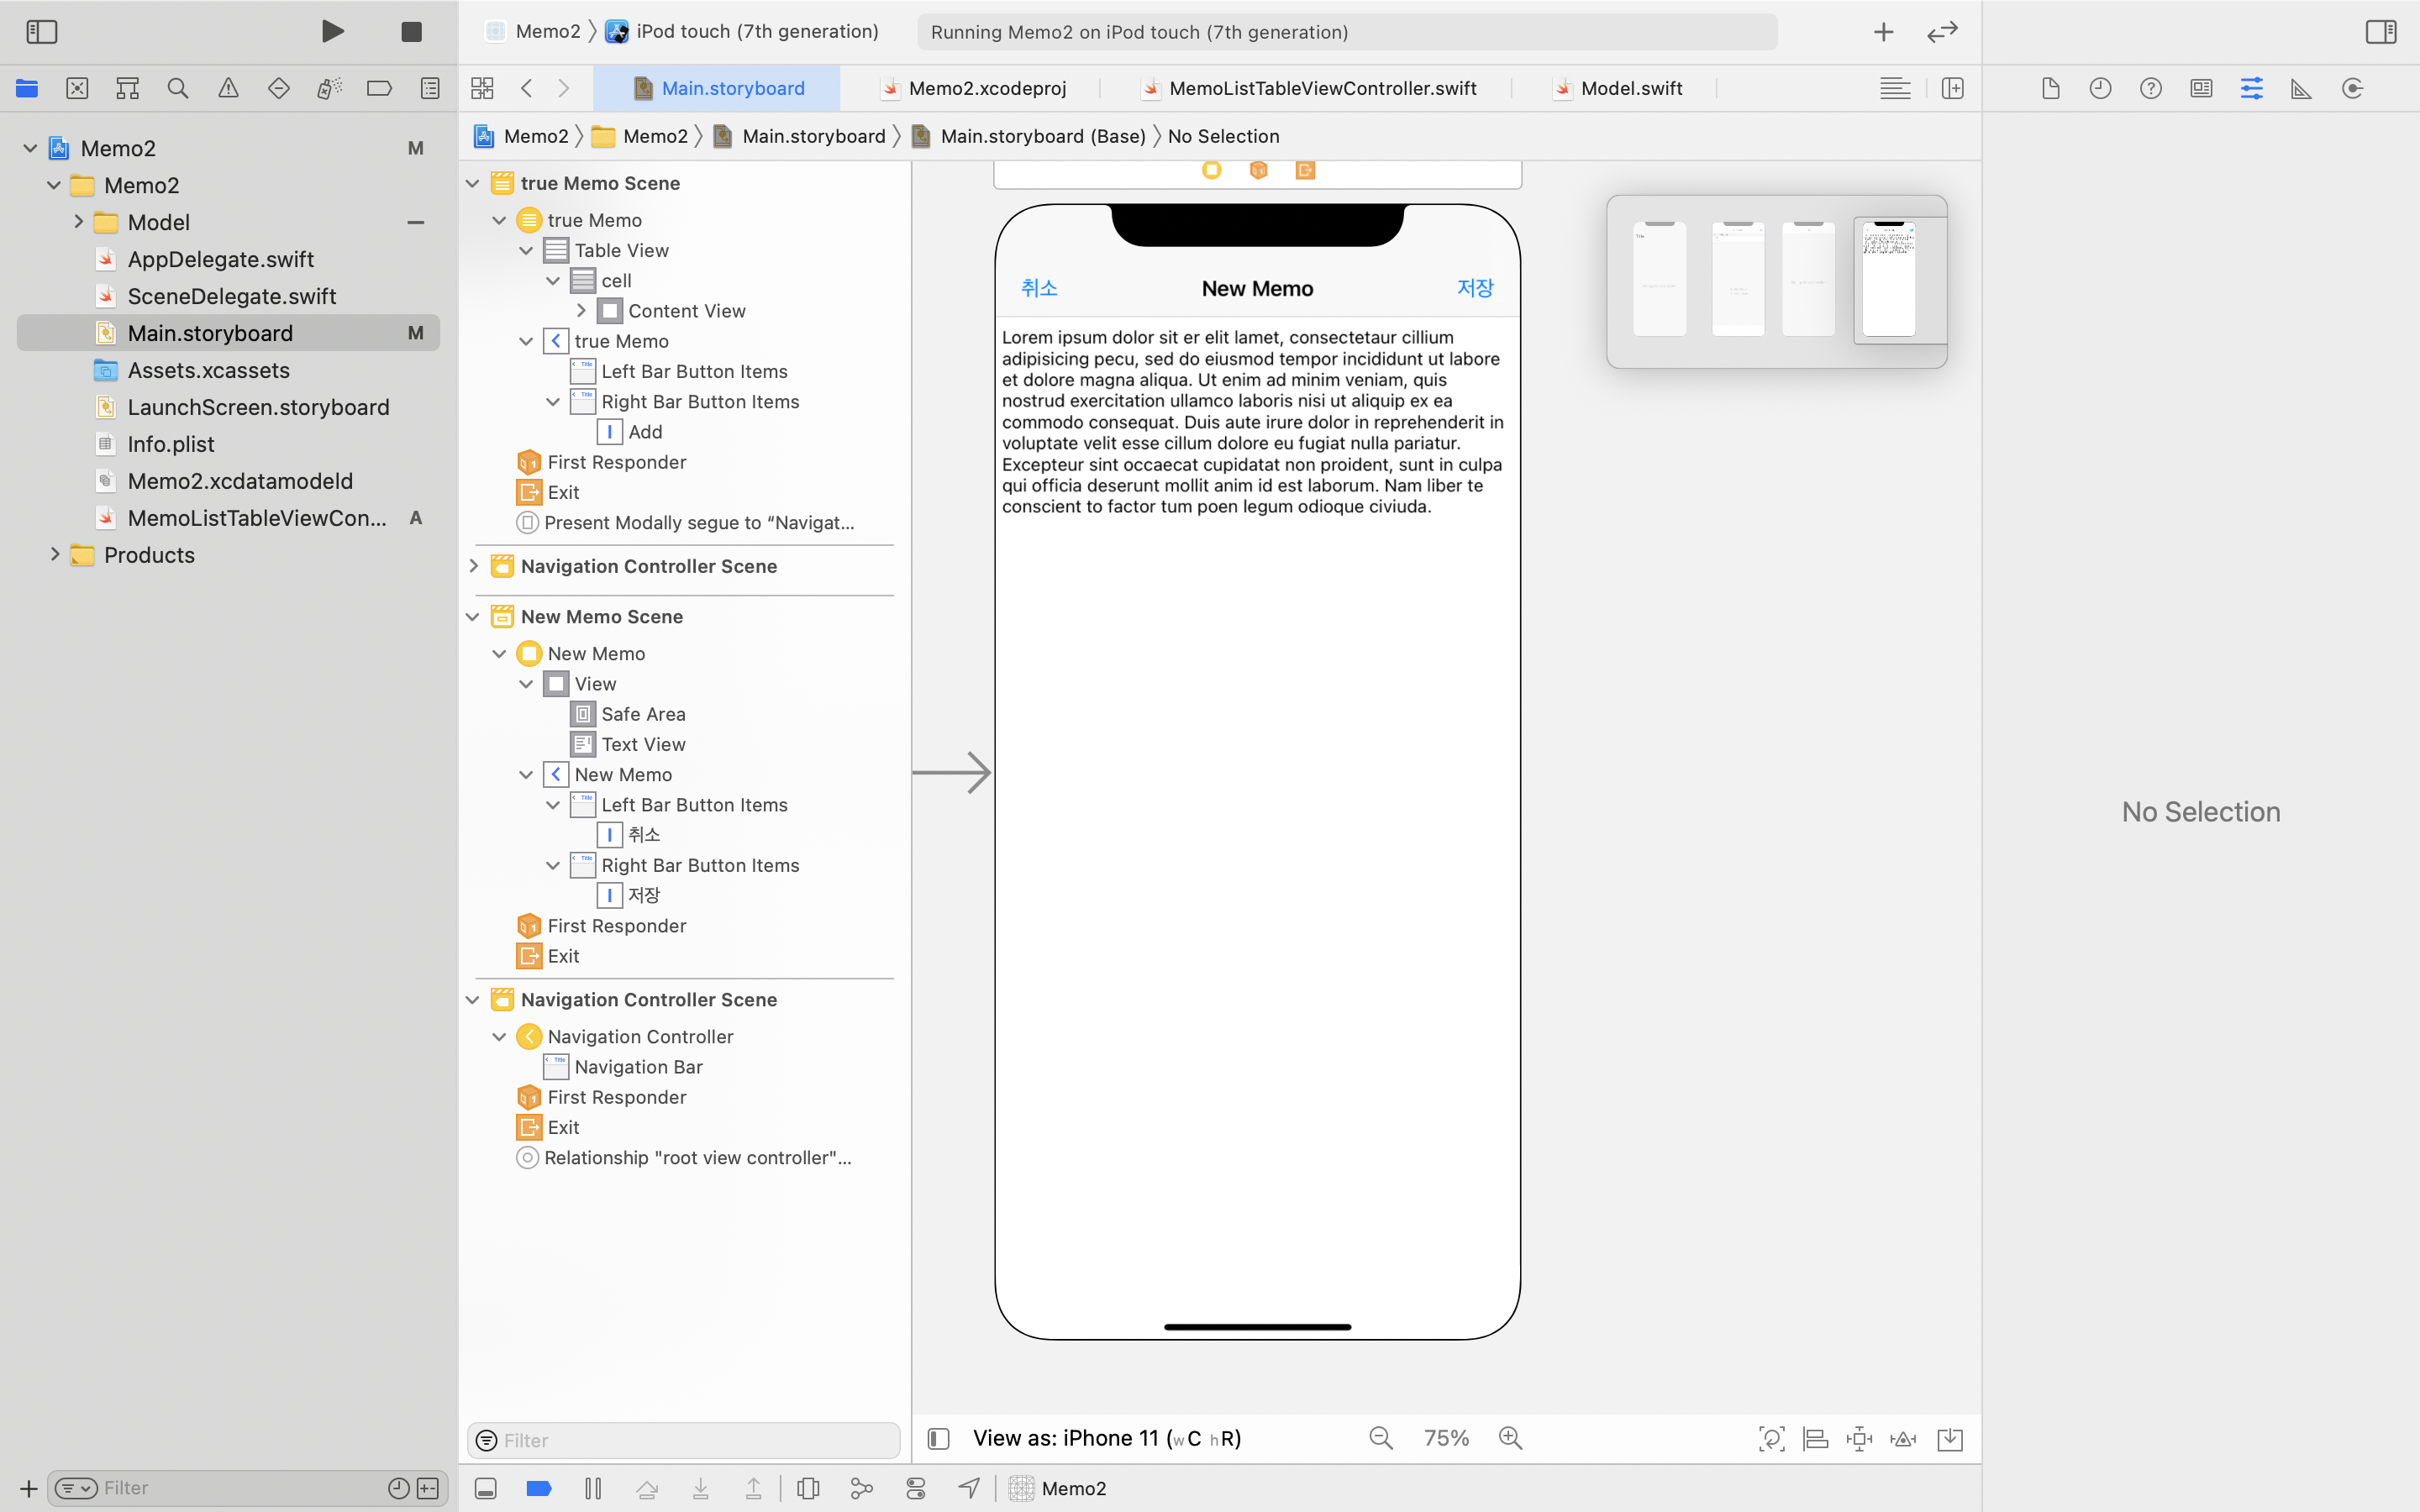The image size is (2420, 1512).
Task: Open the Size inspector ruler icon
Action: click(x=2301, y=88)
